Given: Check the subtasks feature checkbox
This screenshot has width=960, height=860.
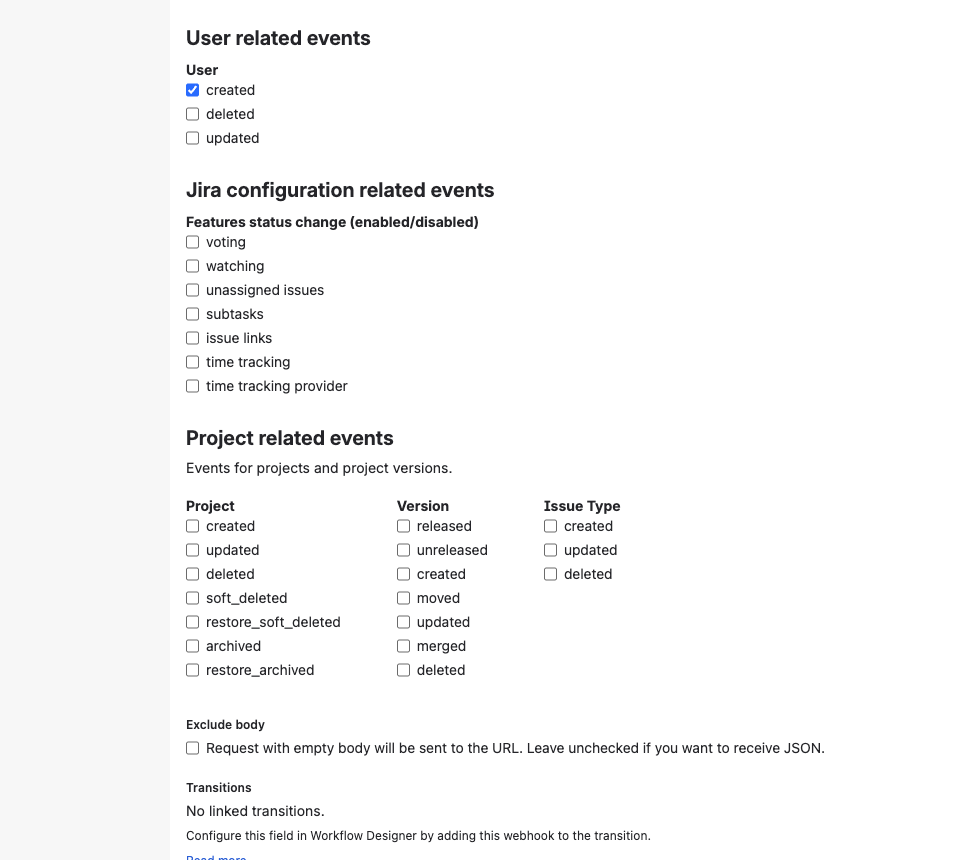Looking at the screenshot, I should point(192,314).
